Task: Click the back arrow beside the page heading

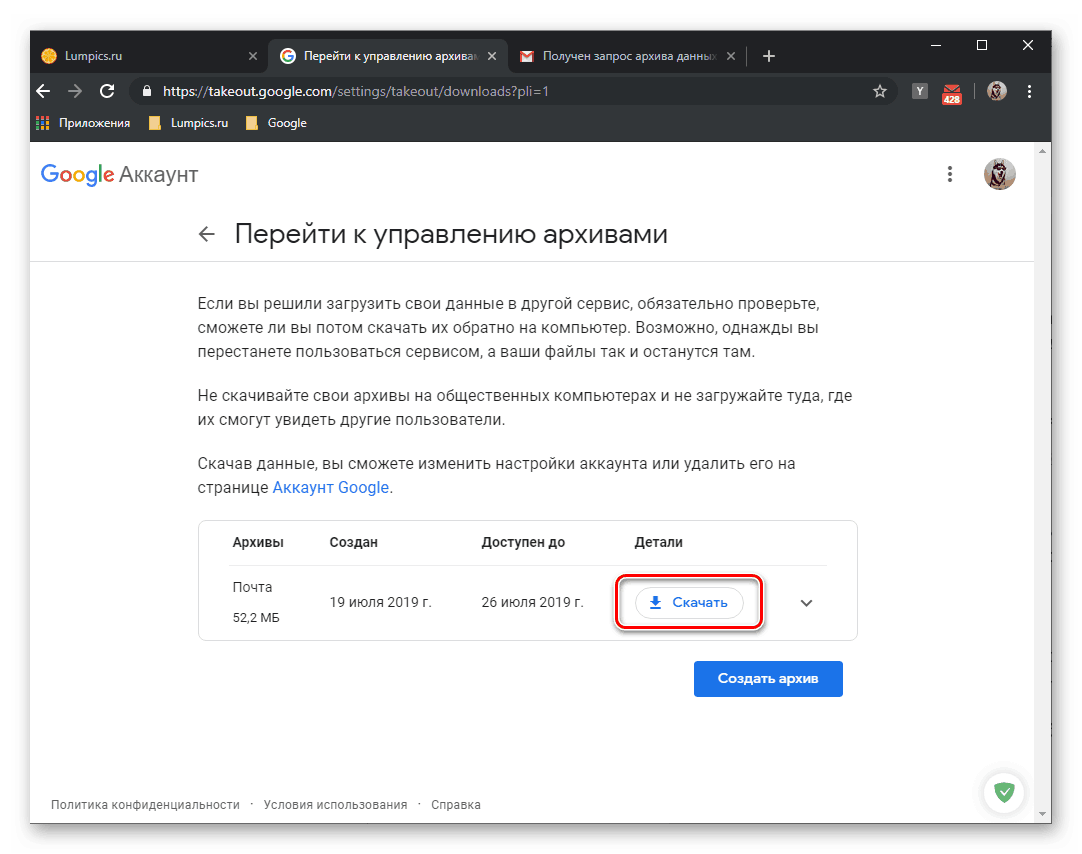Action: pos(206,234)
